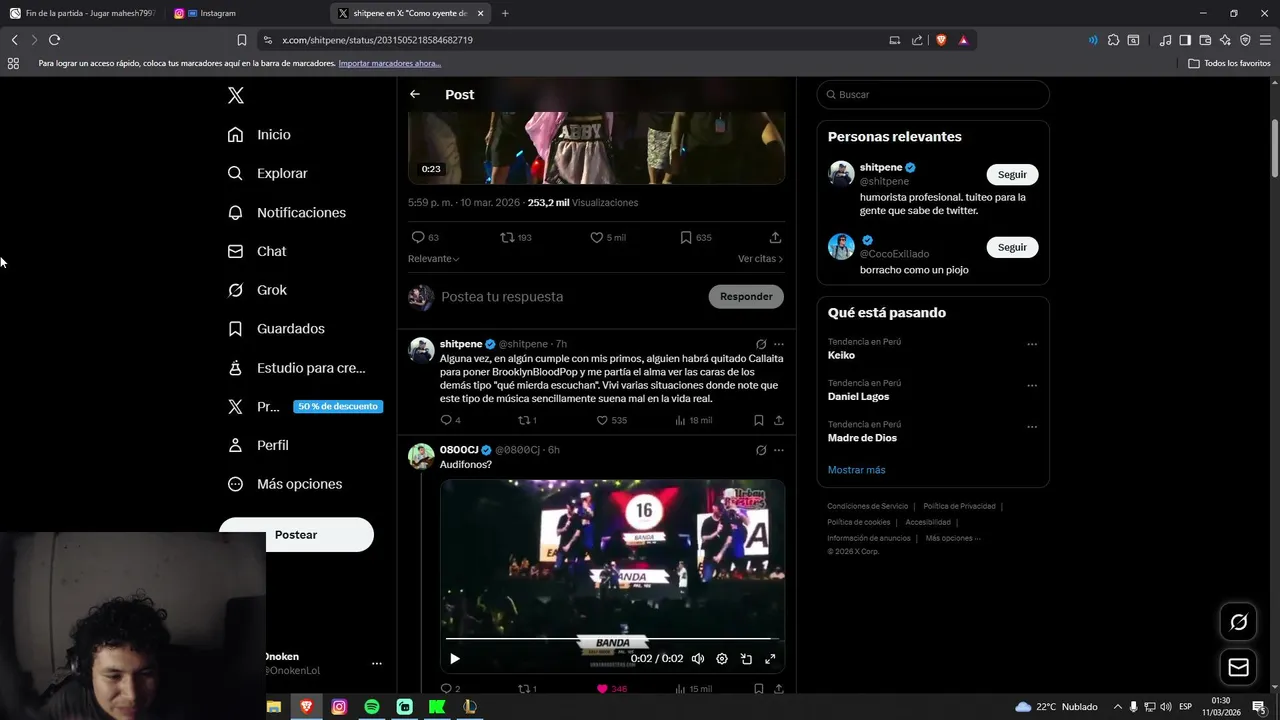Open Notificaciones in the sidebar
Viewport: 1280px width, 720px height.
coord(286,212)
